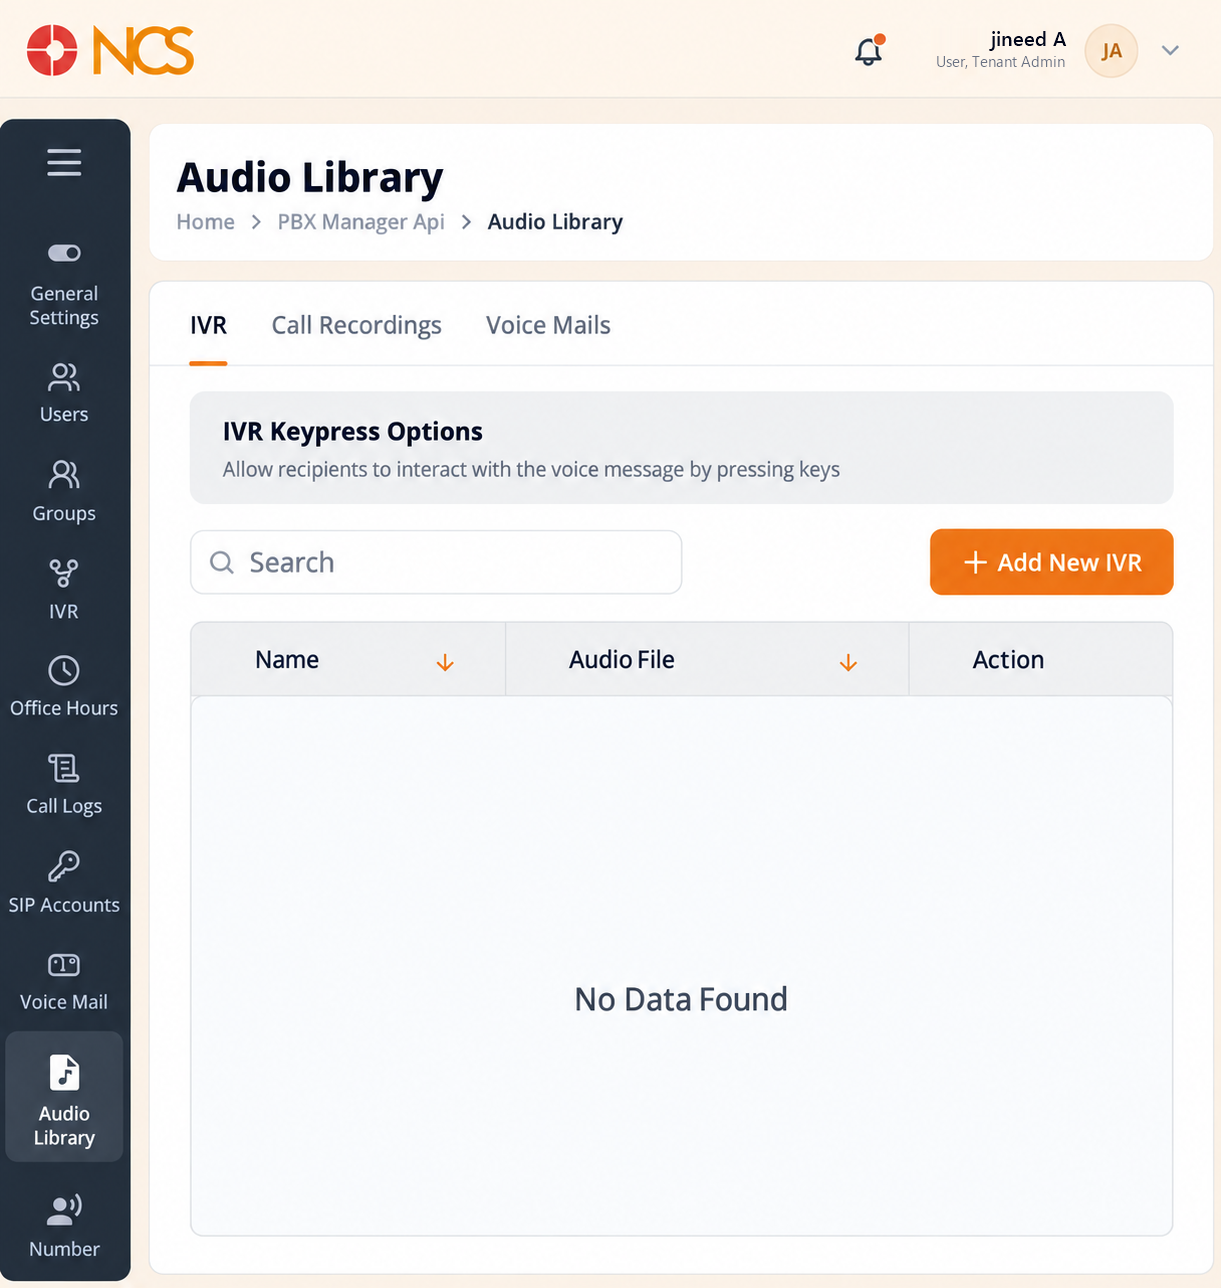This screenshot has height=1288, width=1221.
Task: Focus the Search input field
Action: 436,562
